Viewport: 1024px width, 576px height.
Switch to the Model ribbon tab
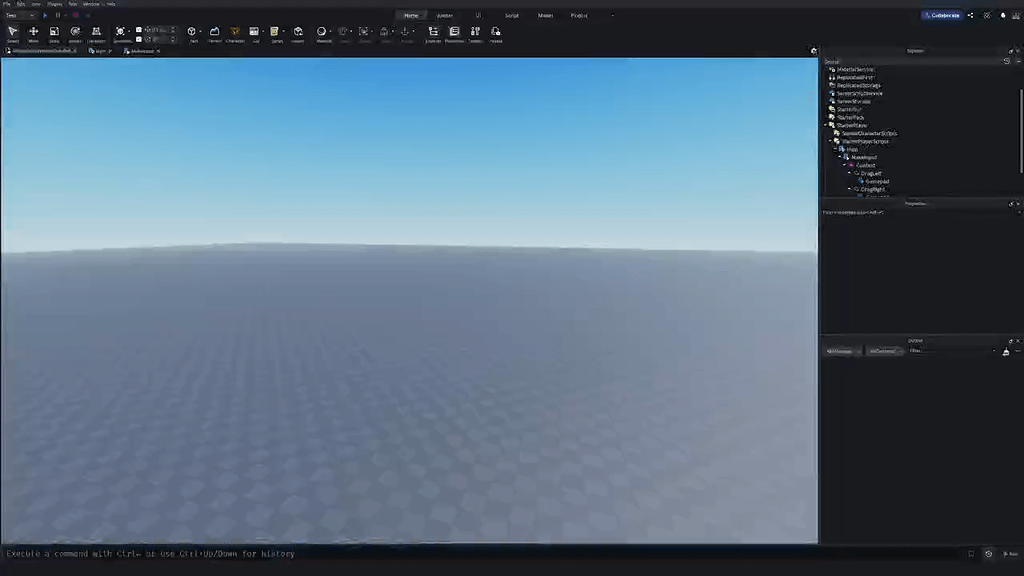coord(545,15)
